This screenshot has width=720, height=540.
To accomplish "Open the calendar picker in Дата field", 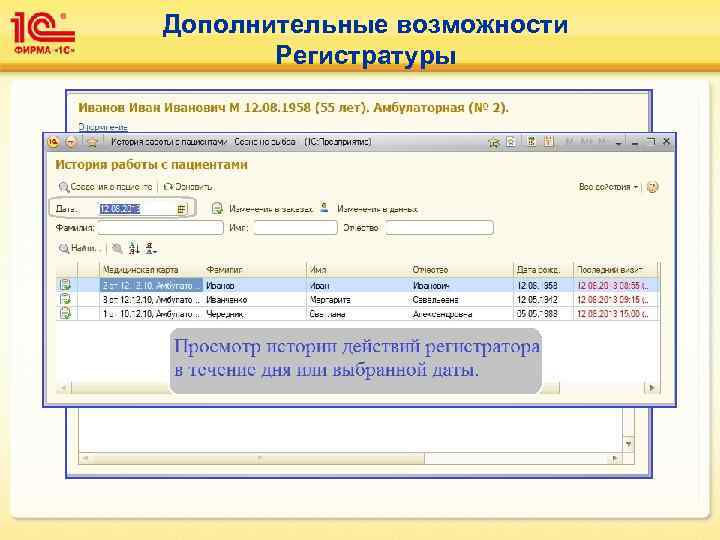I will point(182,209).
